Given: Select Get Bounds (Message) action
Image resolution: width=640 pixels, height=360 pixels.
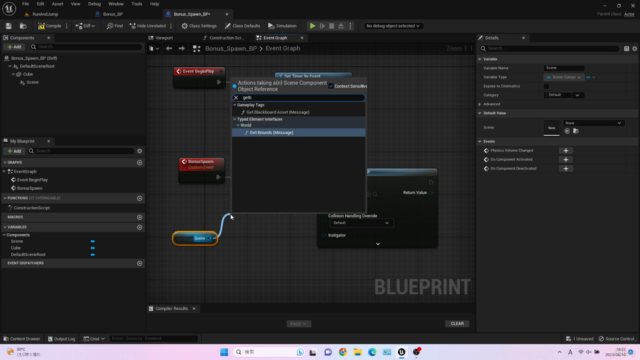Looking at the screenshot, I should tap(271, 133).
